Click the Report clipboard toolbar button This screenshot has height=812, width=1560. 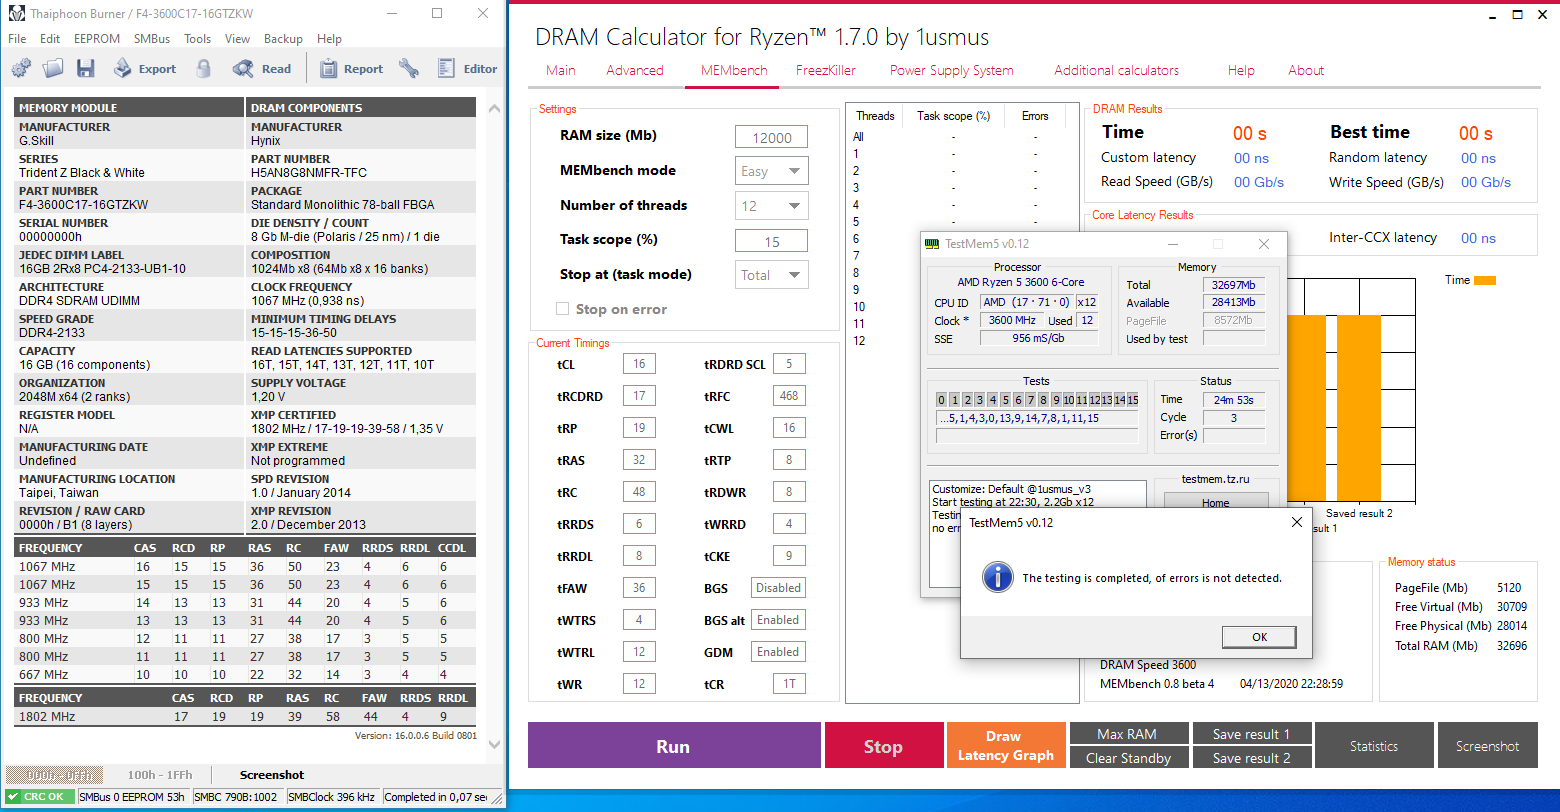[351, 68]
